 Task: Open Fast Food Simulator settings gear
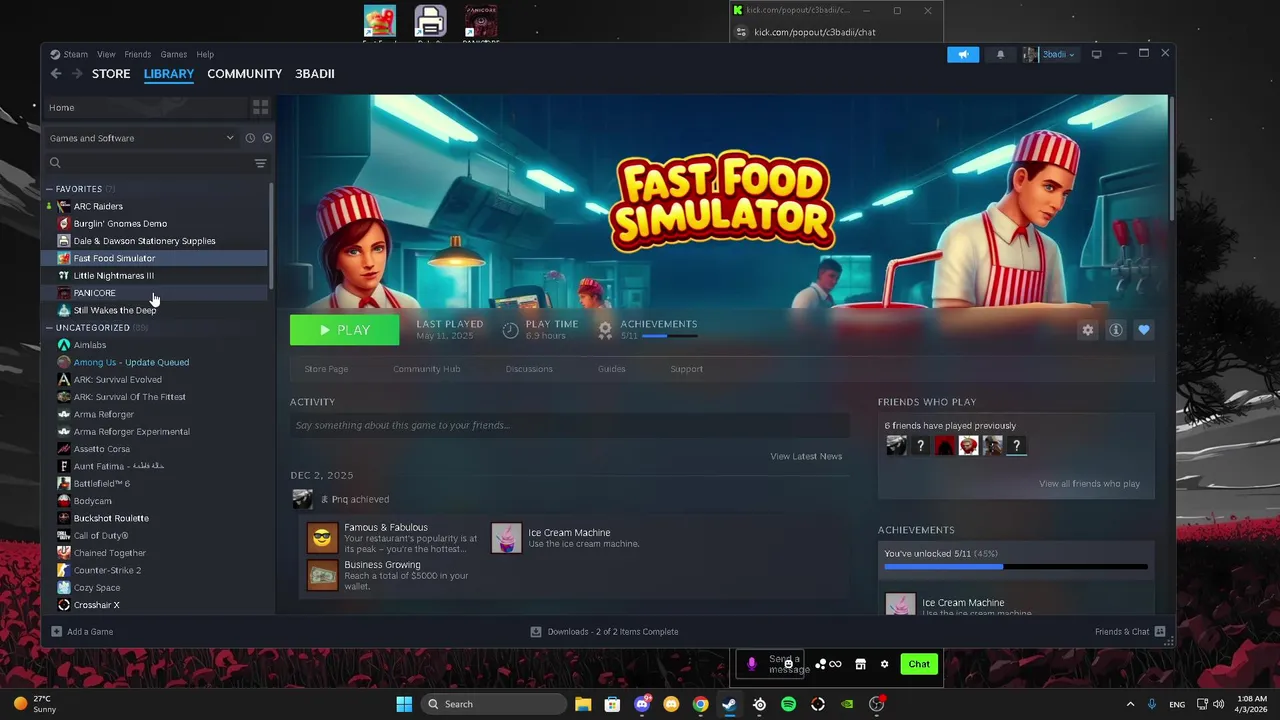[x=1088, y=330]
